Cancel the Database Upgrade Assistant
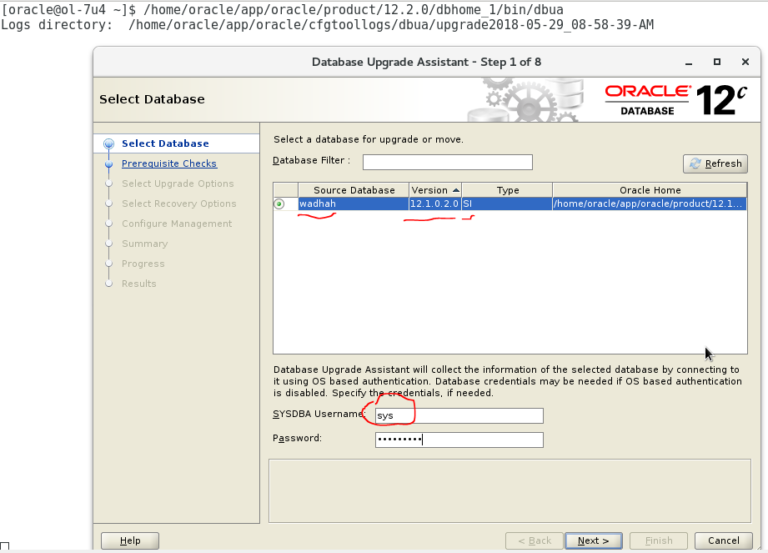Screen dimensions: 768x553 723,541
